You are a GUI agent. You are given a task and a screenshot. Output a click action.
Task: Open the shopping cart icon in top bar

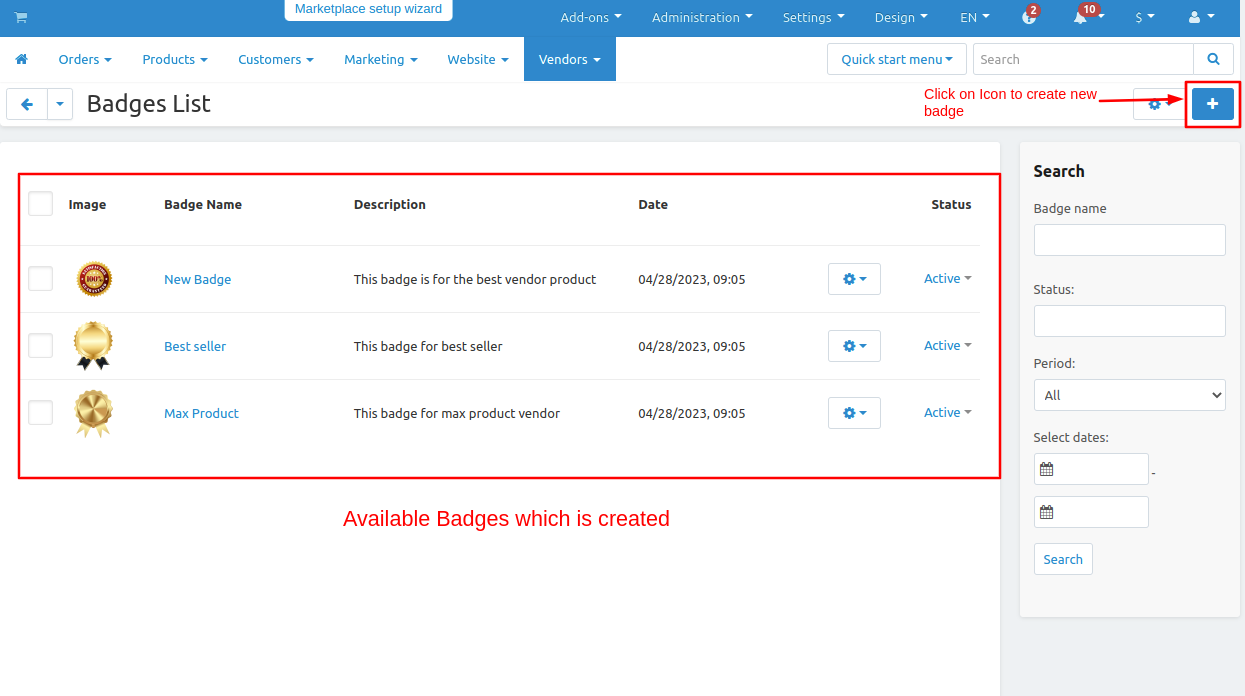click(21, 17)
